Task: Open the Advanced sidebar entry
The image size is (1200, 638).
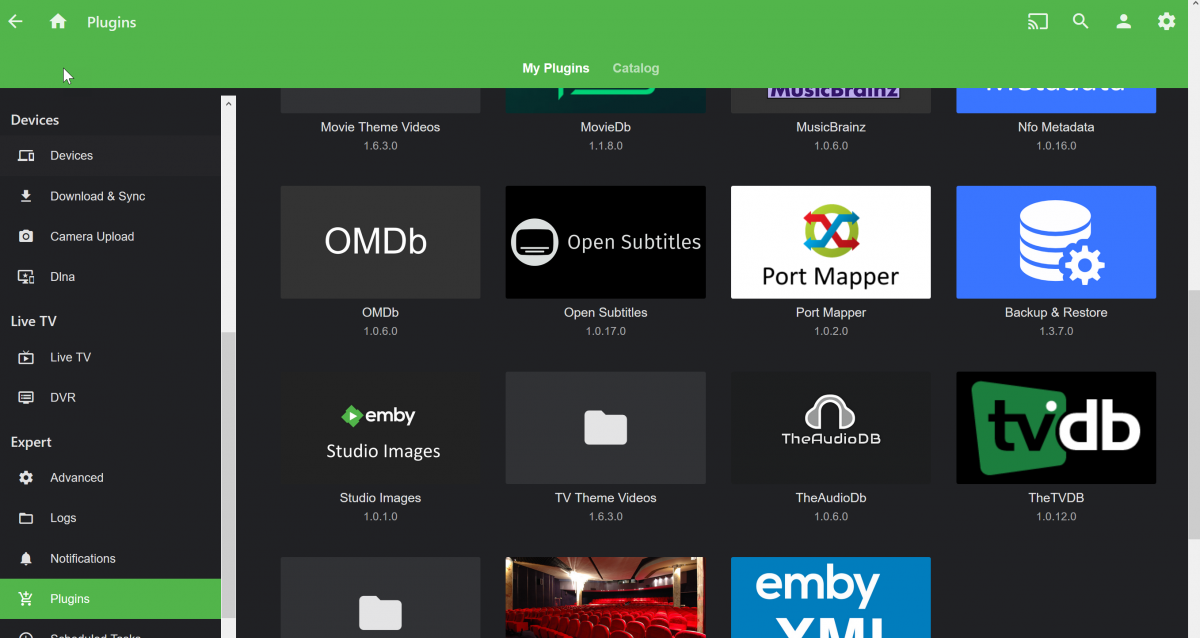Action: 110,478
